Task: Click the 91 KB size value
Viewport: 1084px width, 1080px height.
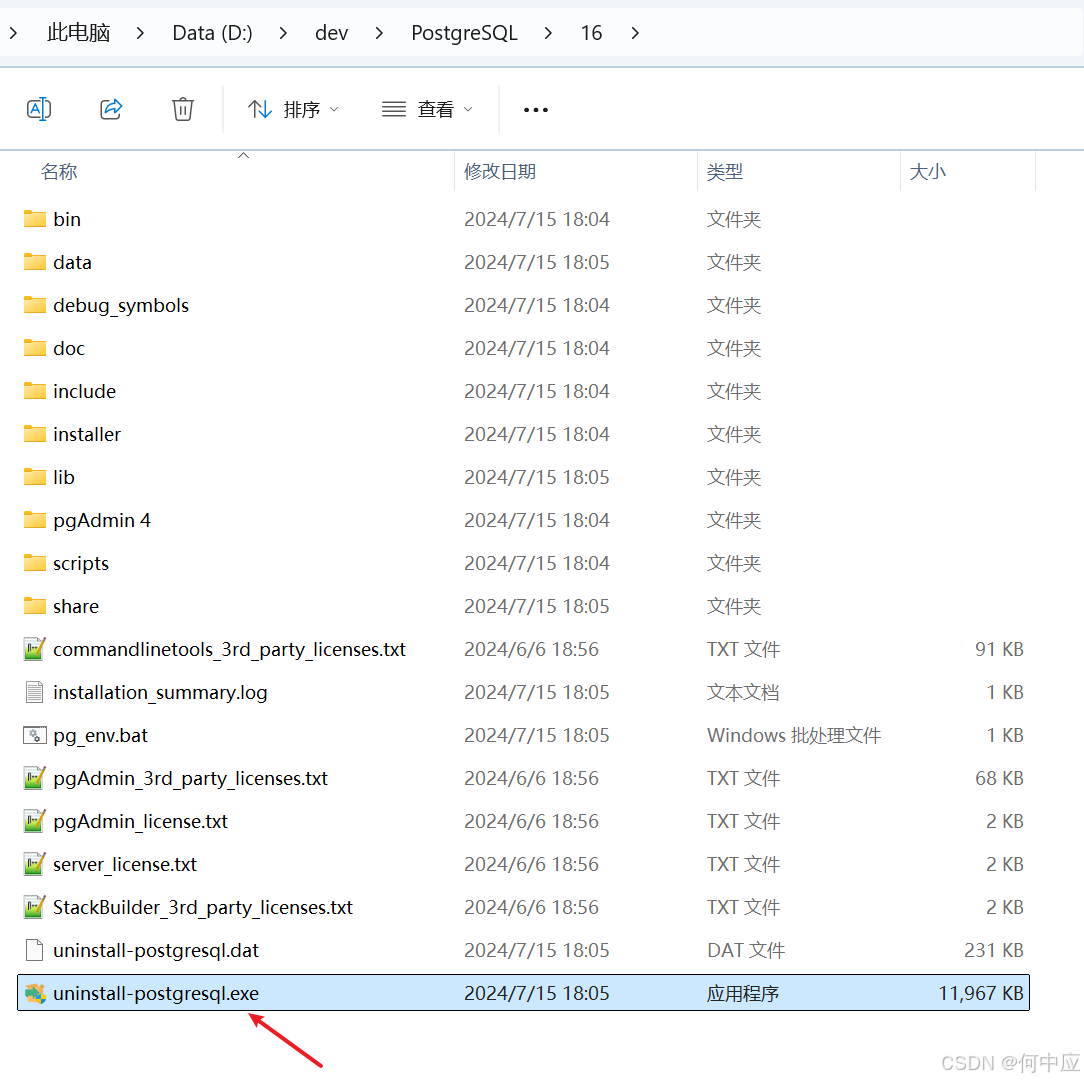Action: click(x=999, y=649)
